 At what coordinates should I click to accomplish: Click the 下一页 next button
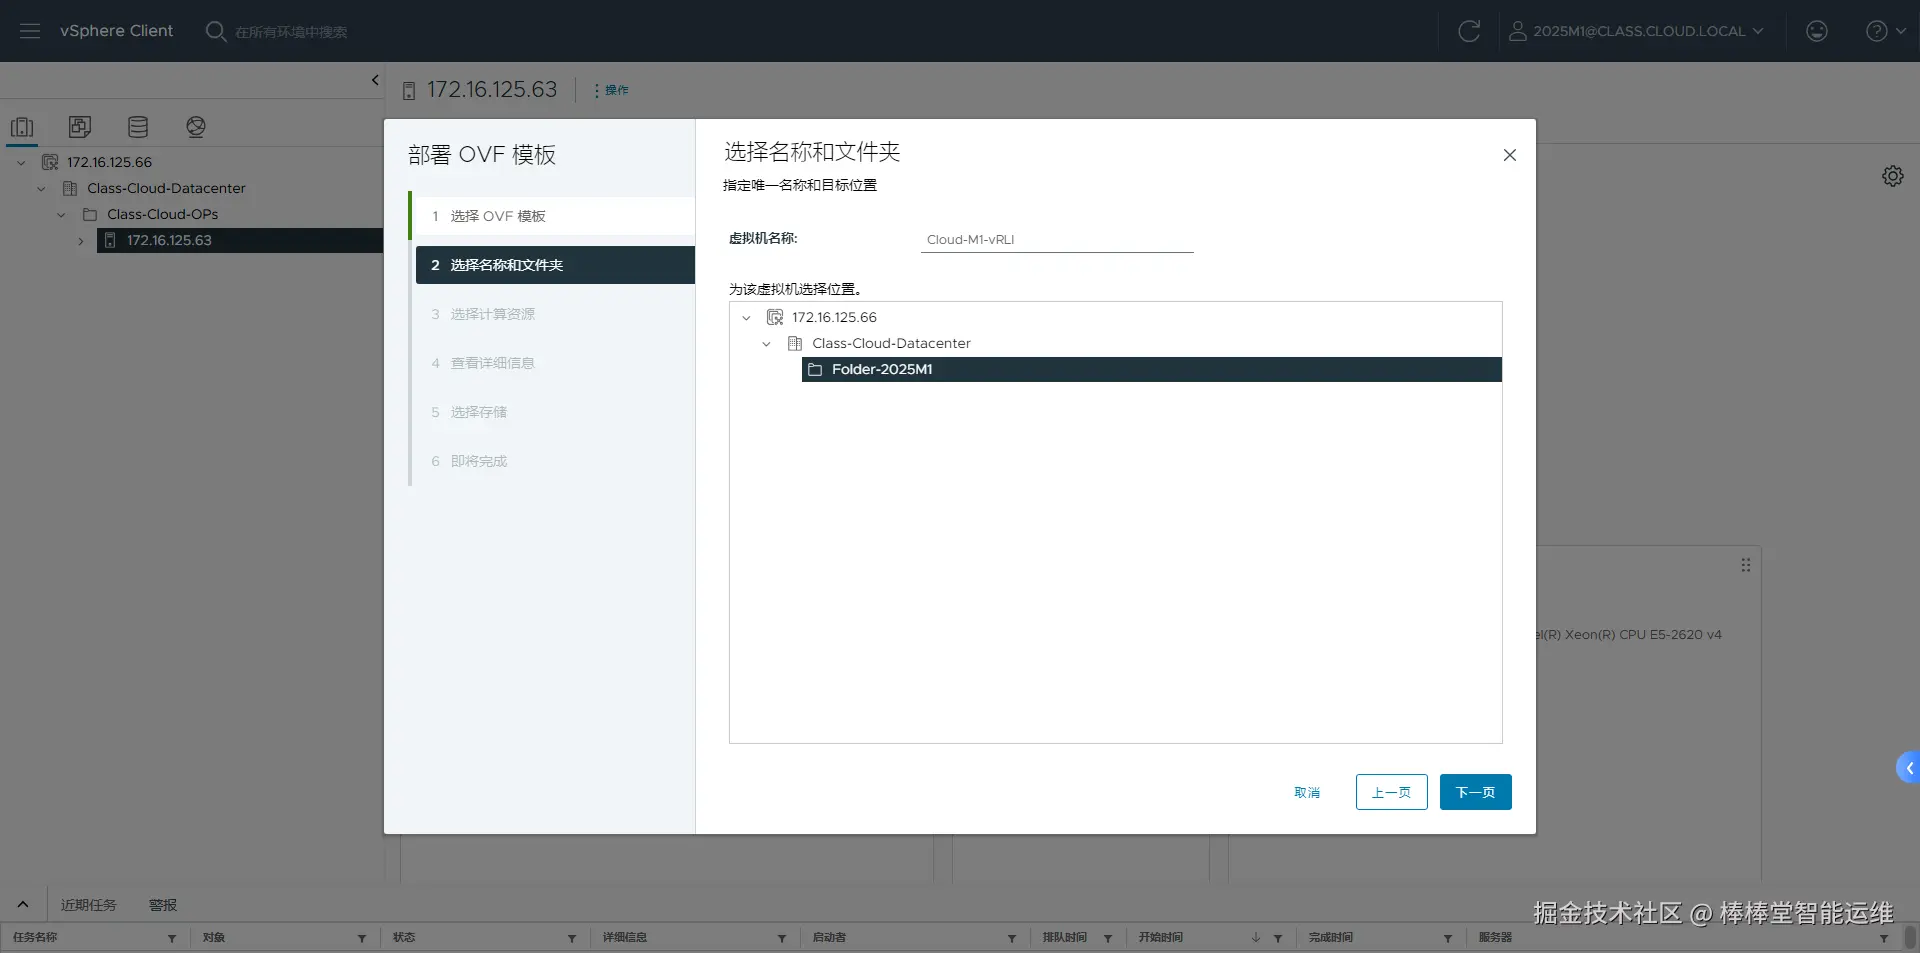(x=1476, y=792)
